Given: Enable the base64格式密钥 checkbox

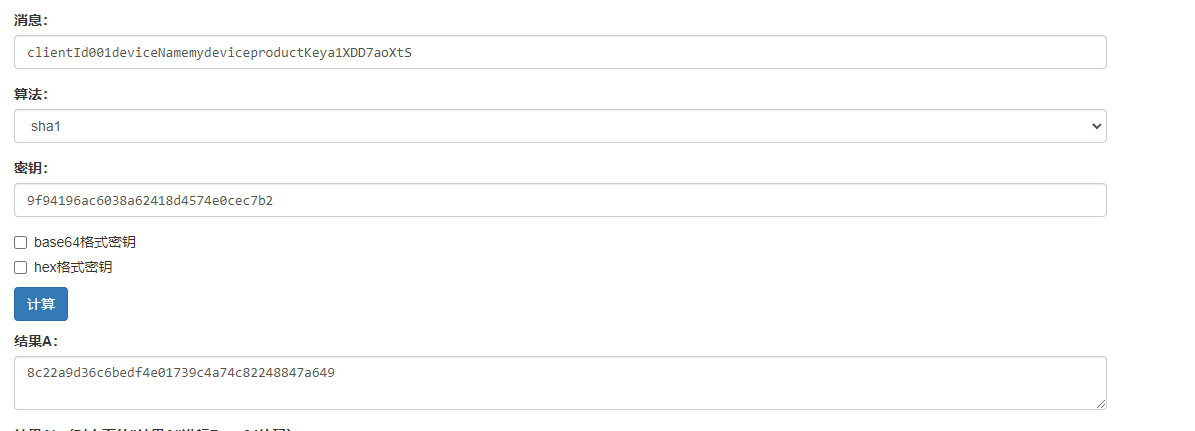Looking at the screenshot, I should click(x=21, y=242).
